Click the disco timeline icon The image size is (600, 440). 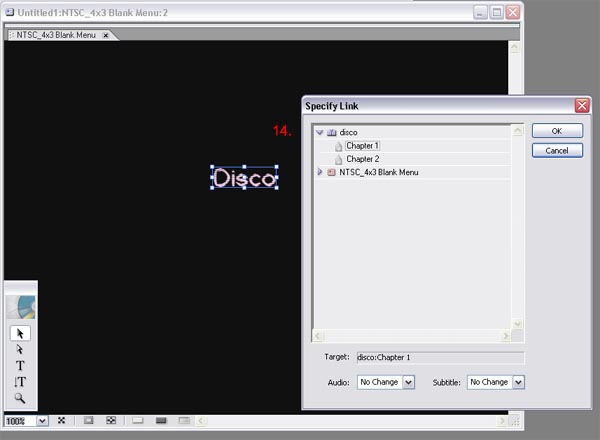[x=331, y=132]
